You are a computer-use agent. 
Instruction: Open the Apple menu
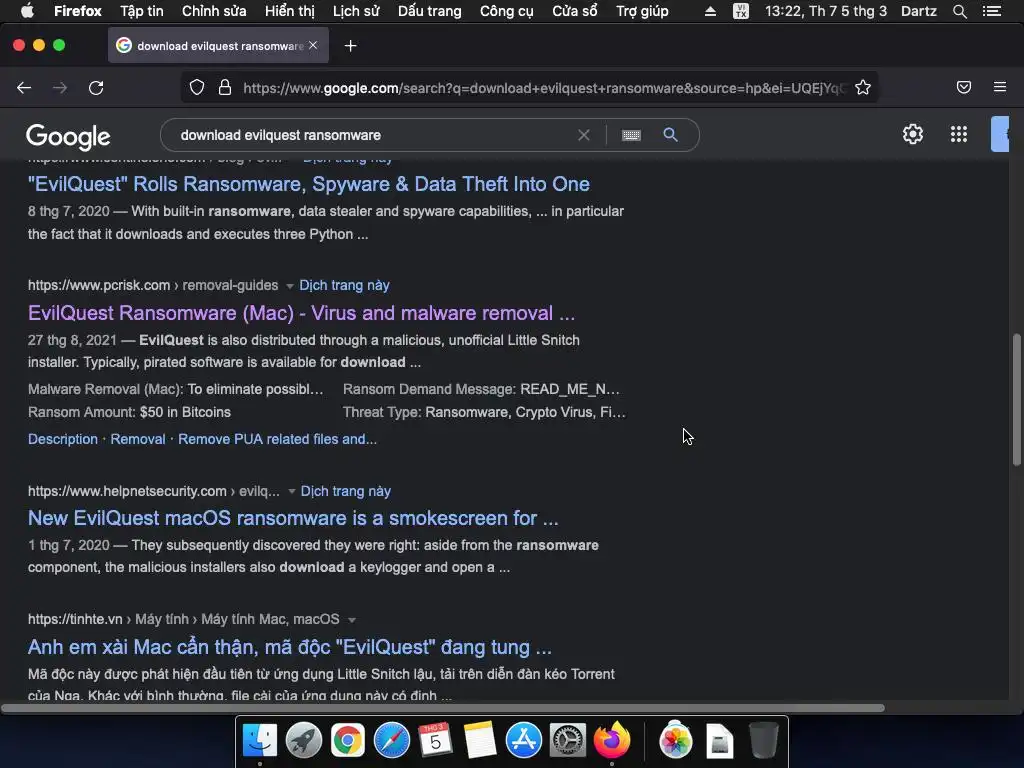[27, 11]
